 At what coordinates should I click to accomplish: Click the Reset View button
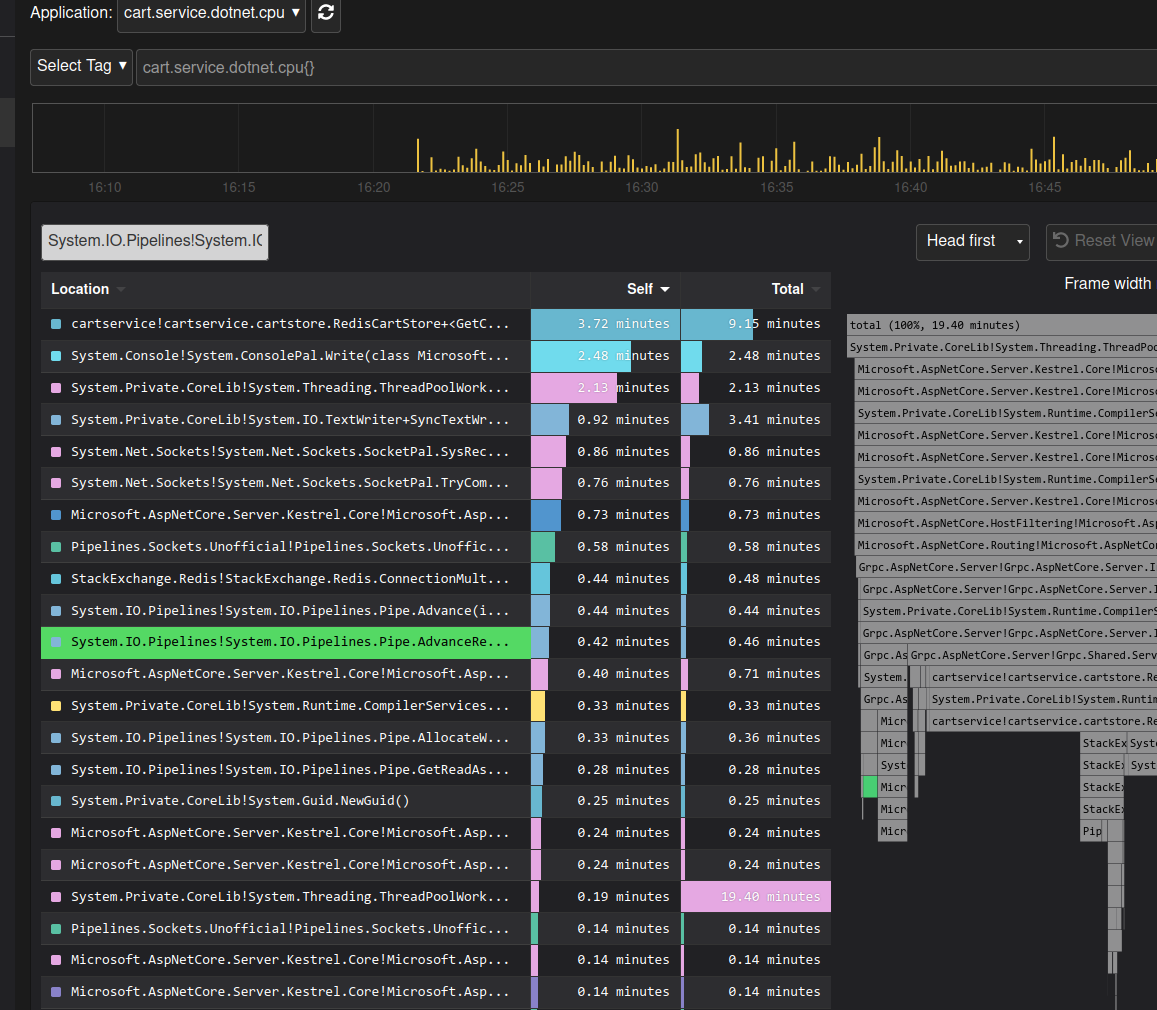(1102, 241)
